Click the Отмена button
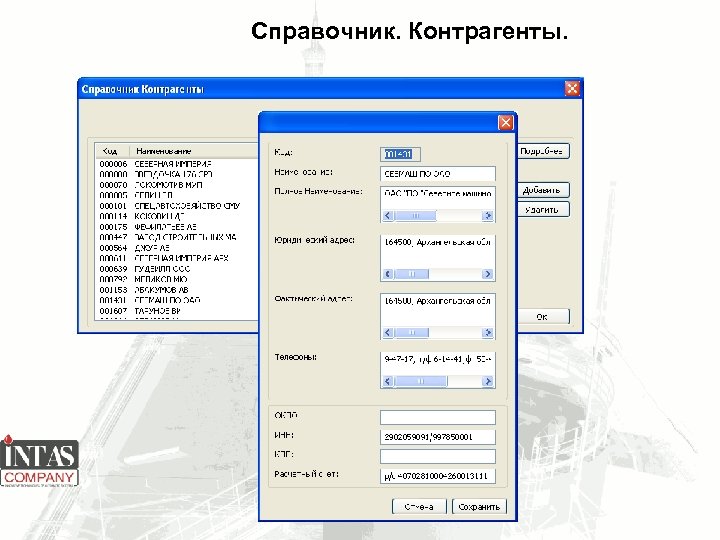 419,506
